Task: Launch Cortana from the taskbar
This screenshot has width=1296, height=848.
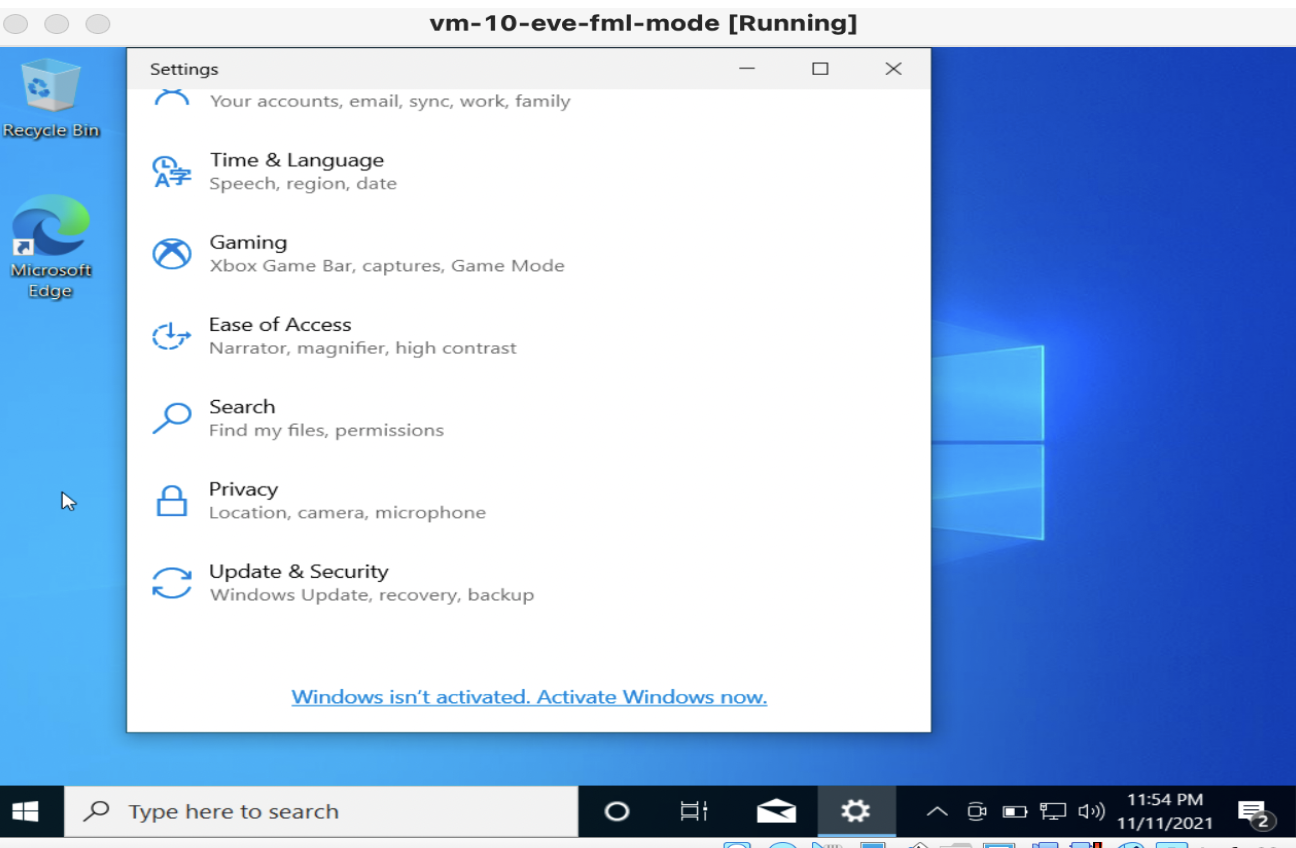Action: pyautogui.click(x=617, y=811)
